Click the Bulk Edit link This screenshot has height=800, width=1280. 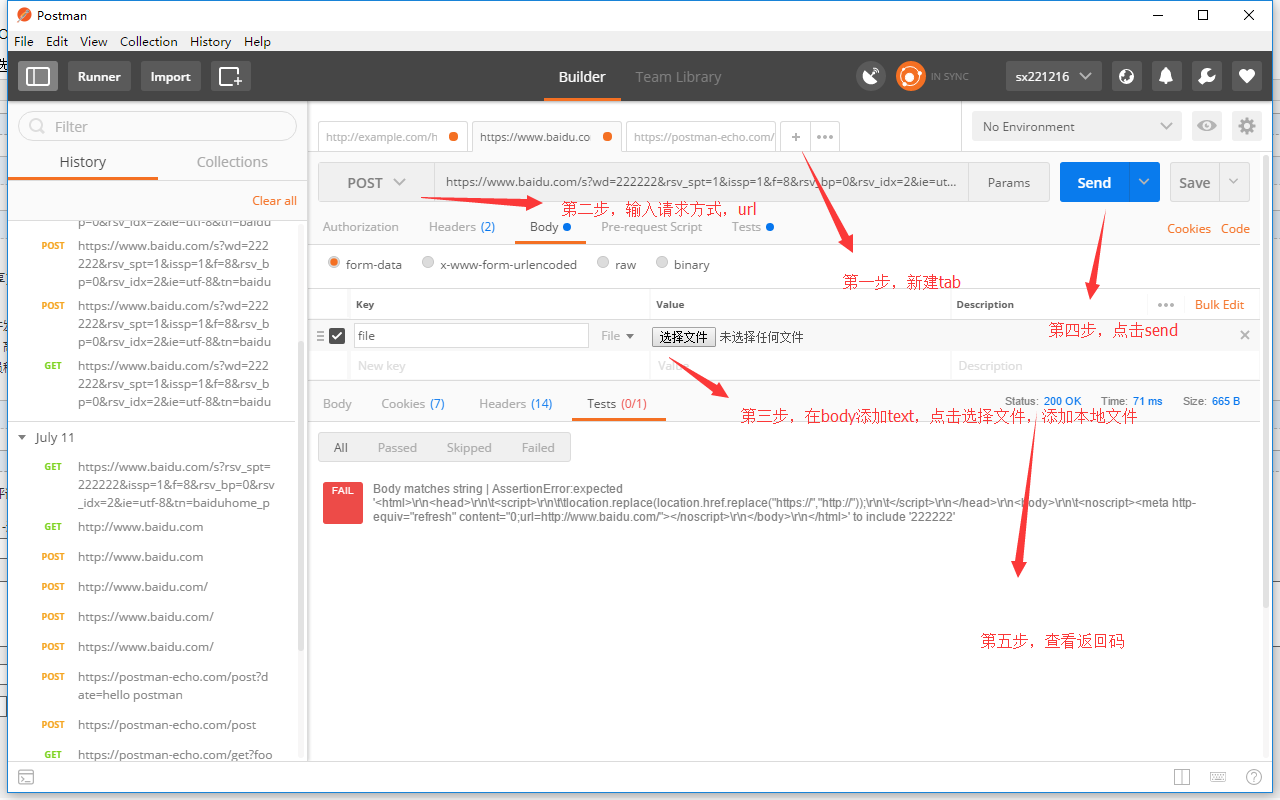1220,305
